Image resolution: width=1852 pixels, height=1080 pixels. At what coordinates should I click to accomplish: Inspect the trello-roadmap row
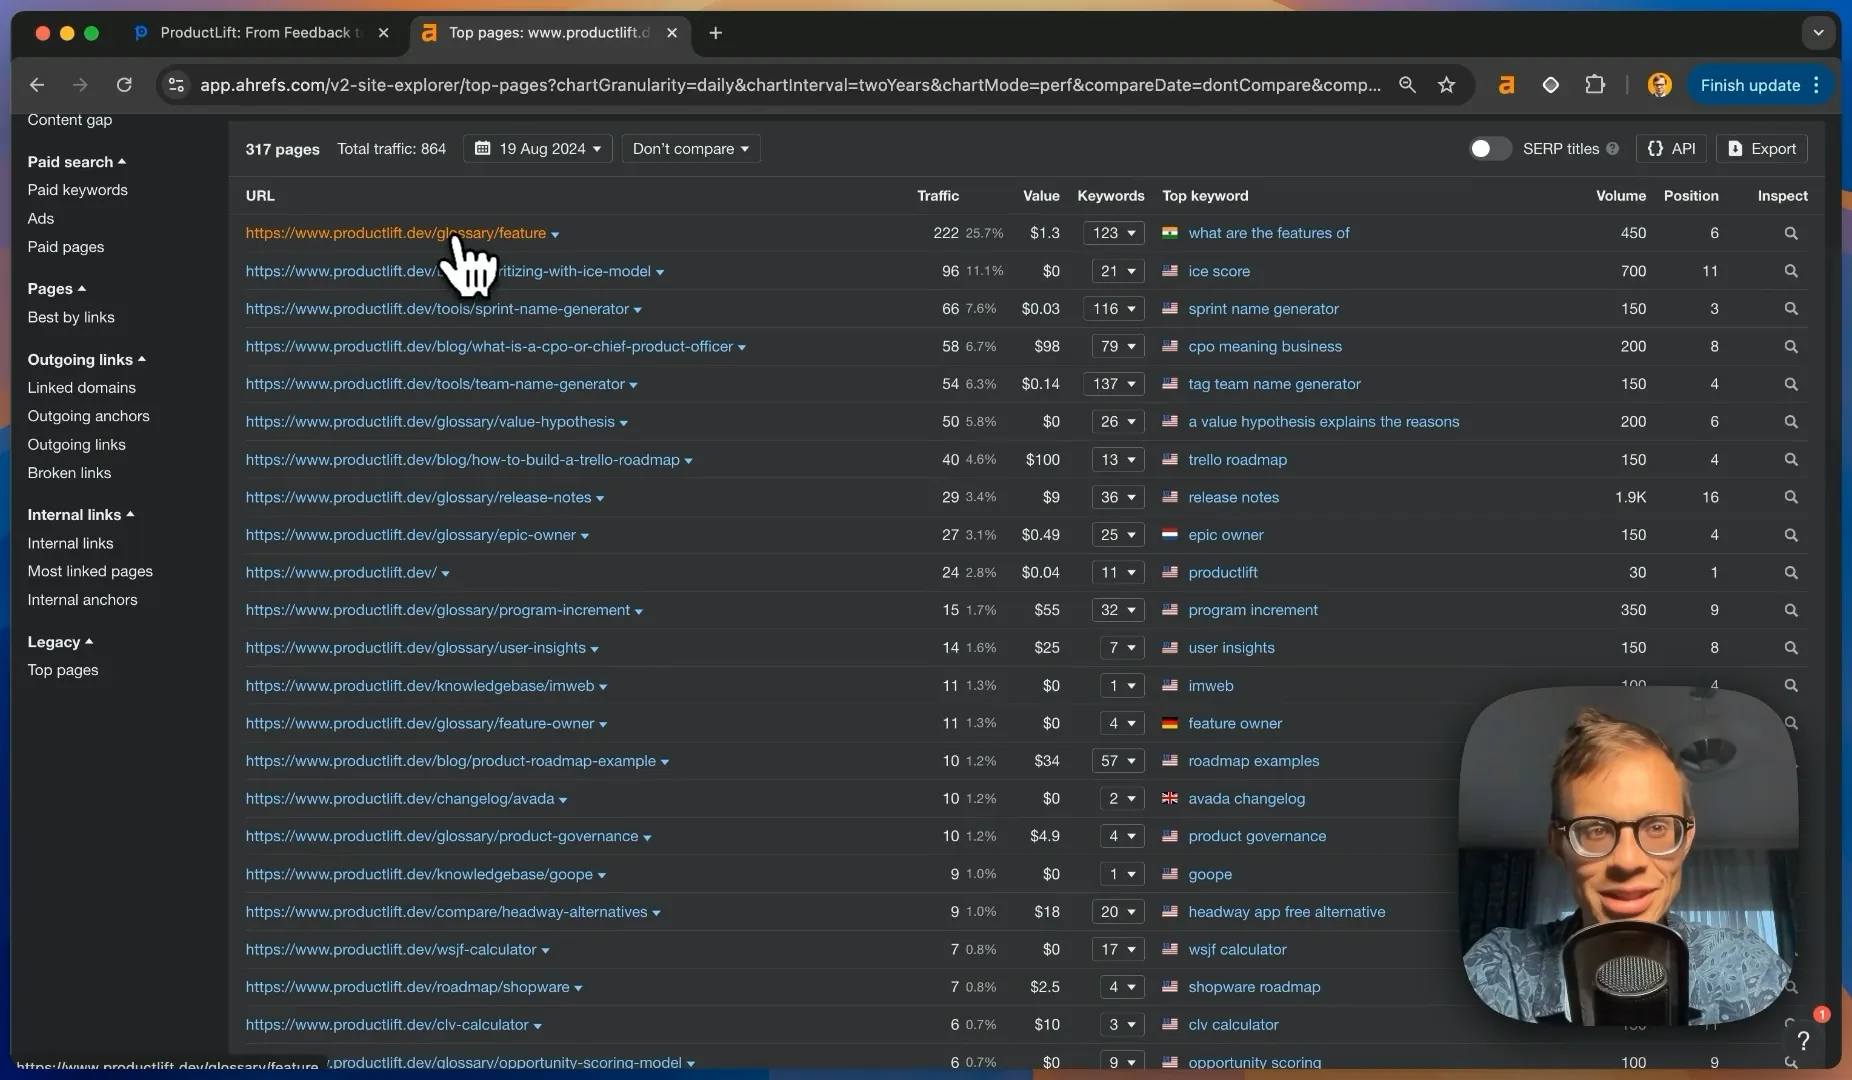(x=1791, y=460)
